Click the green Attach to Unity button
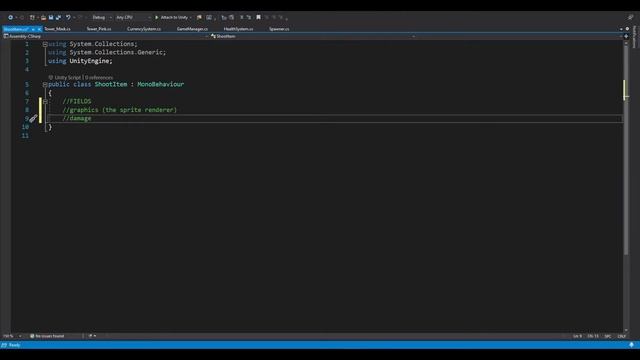The width and height of the screenshot is (640, 360). pyautogui.click(x=171, y=18)
